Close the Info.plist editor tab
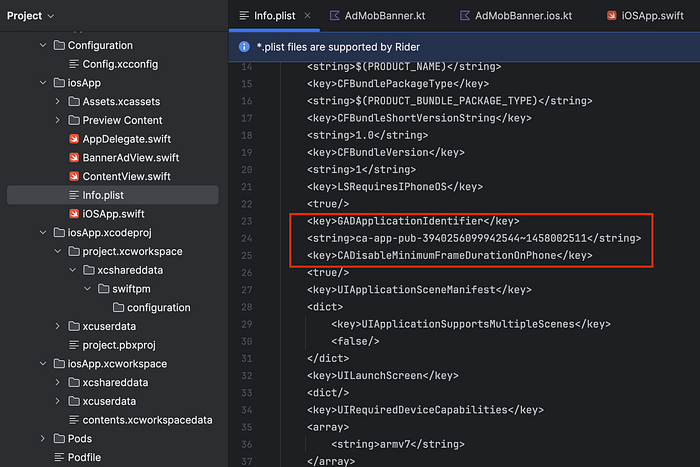 (308, 16)
